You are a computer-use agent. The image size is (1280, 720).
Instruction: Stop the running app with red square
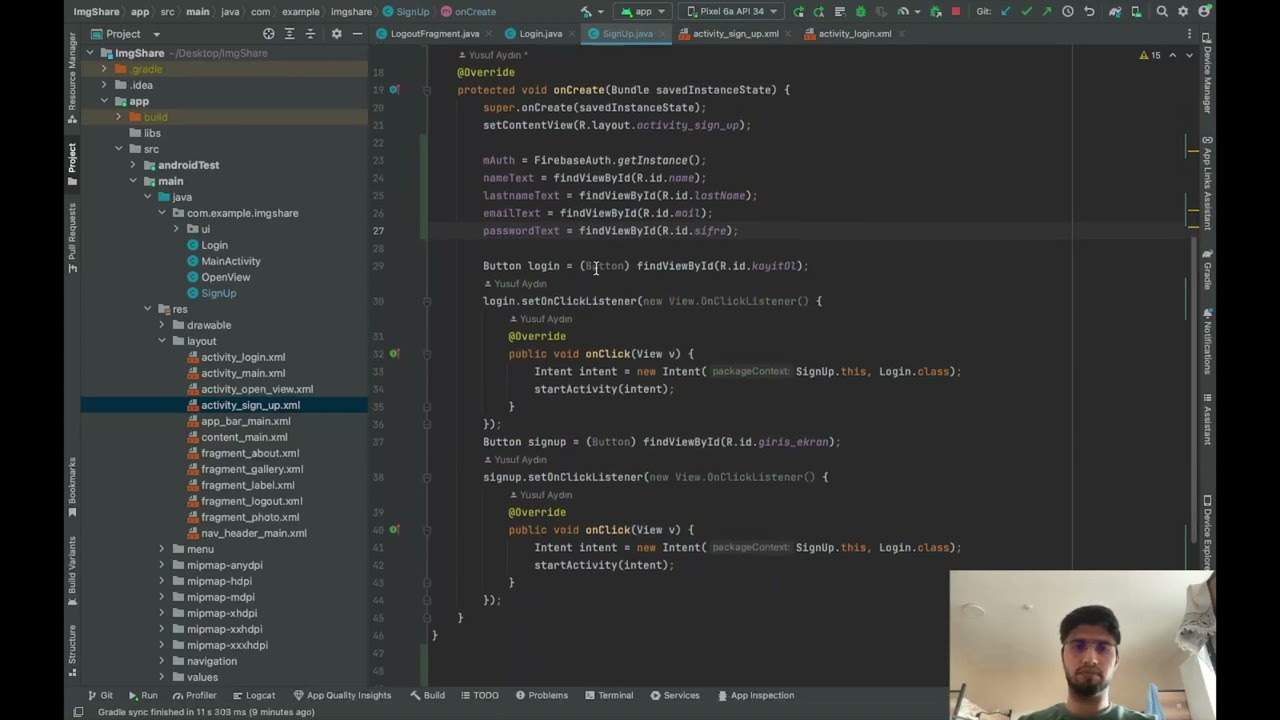(956, 12)
